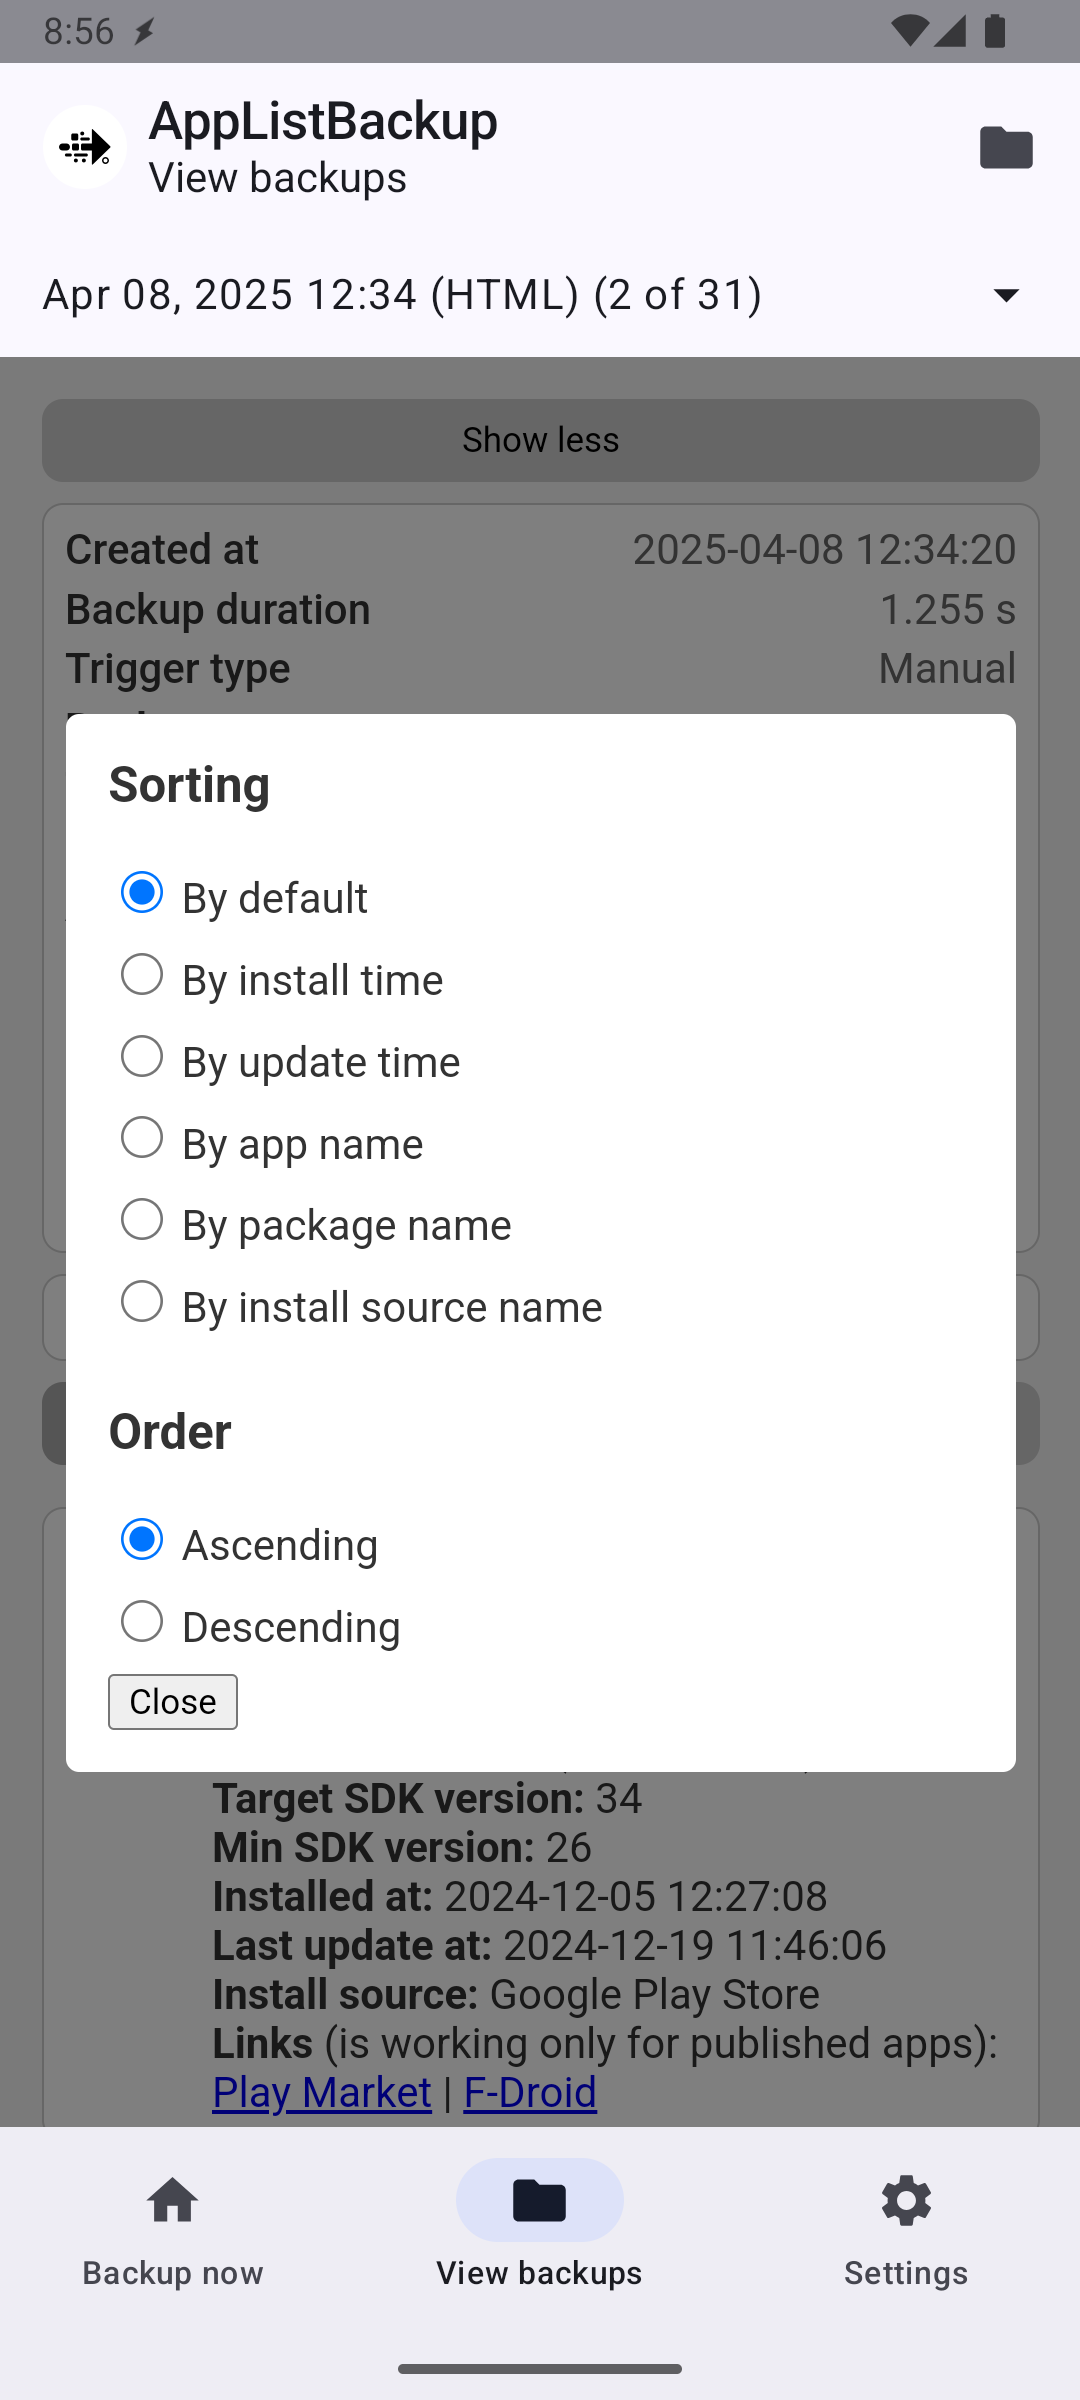Tap the Wi-Fi status icon
This screenshot has height=2400, width=1080.
click(x=907, y=31)
